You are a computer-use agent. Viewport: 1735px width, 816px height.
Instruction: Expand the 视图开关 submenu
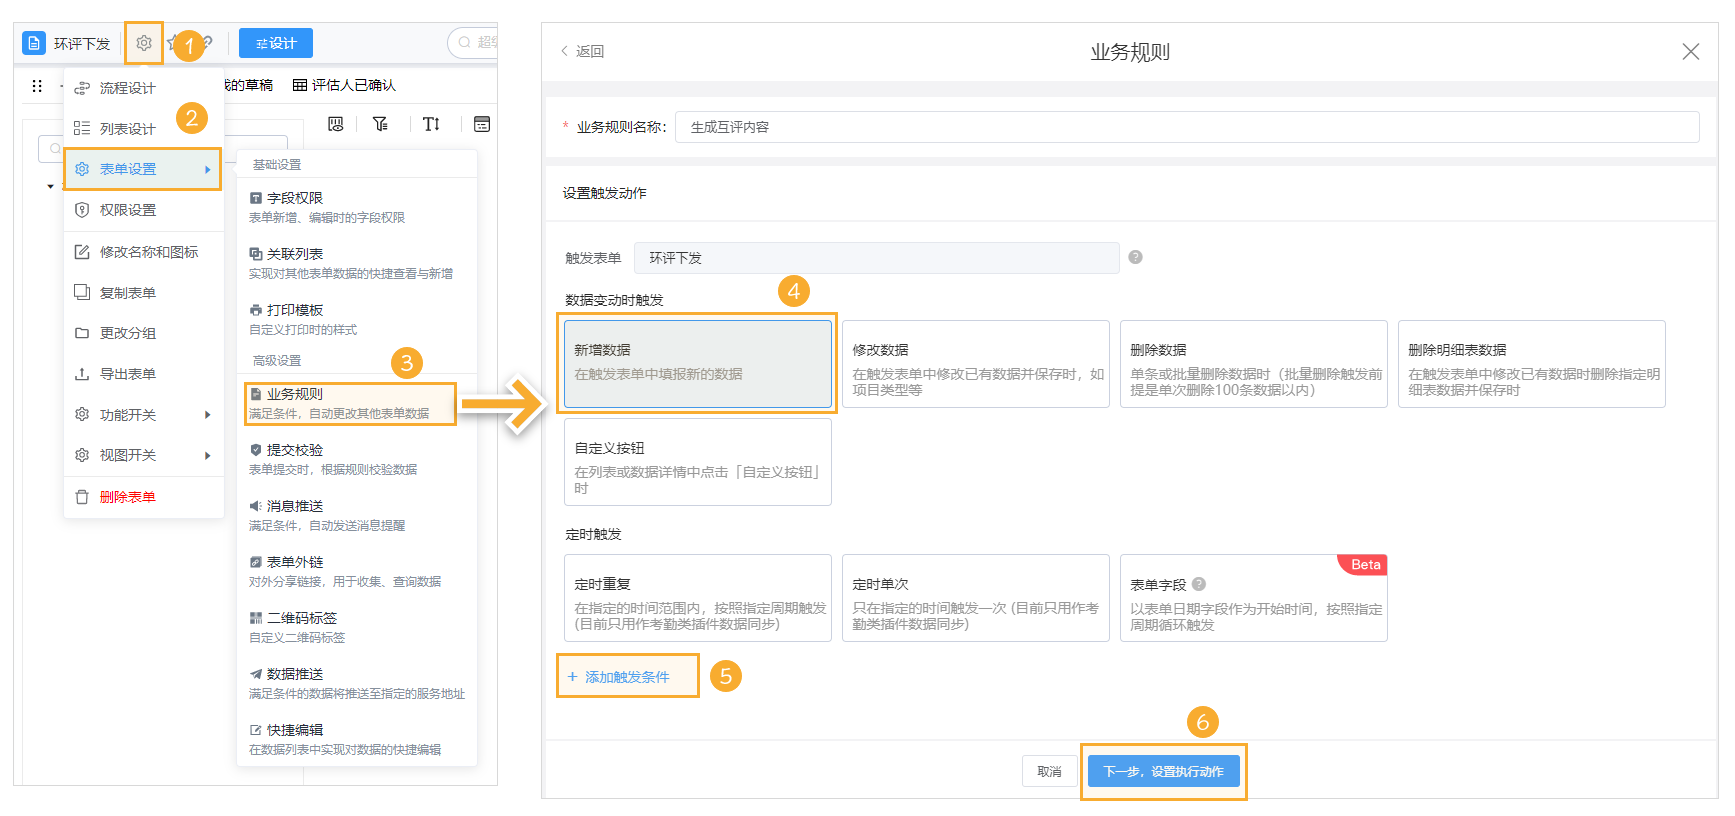[144, 455]
